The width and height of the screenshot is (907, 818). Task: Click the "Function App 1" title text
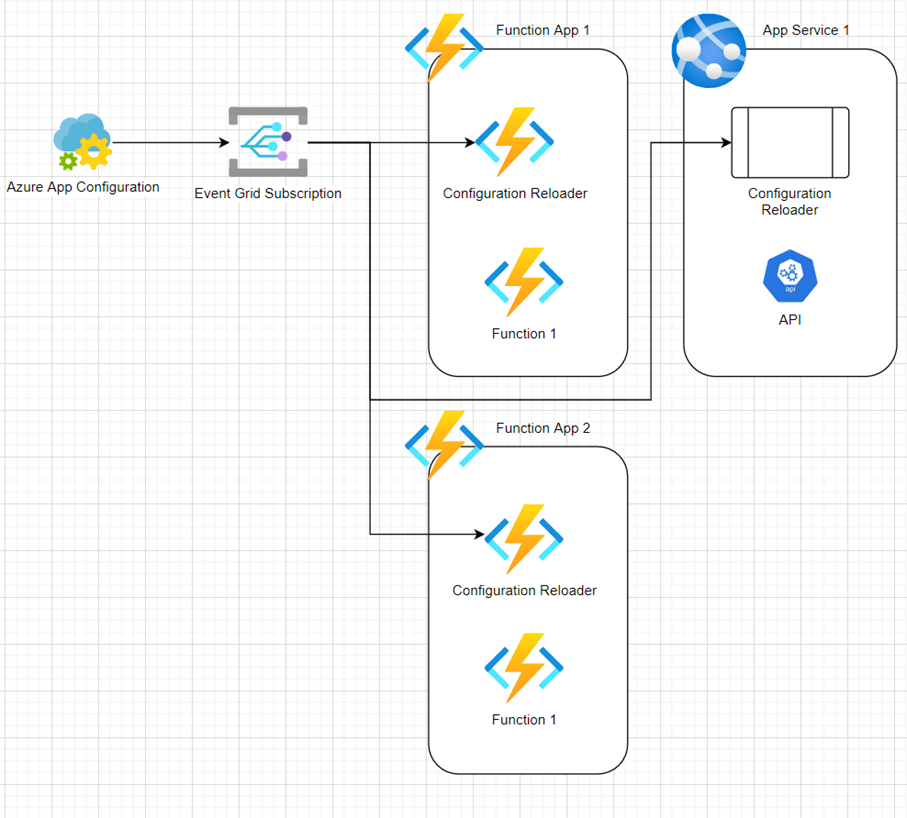tap(543, 30)
